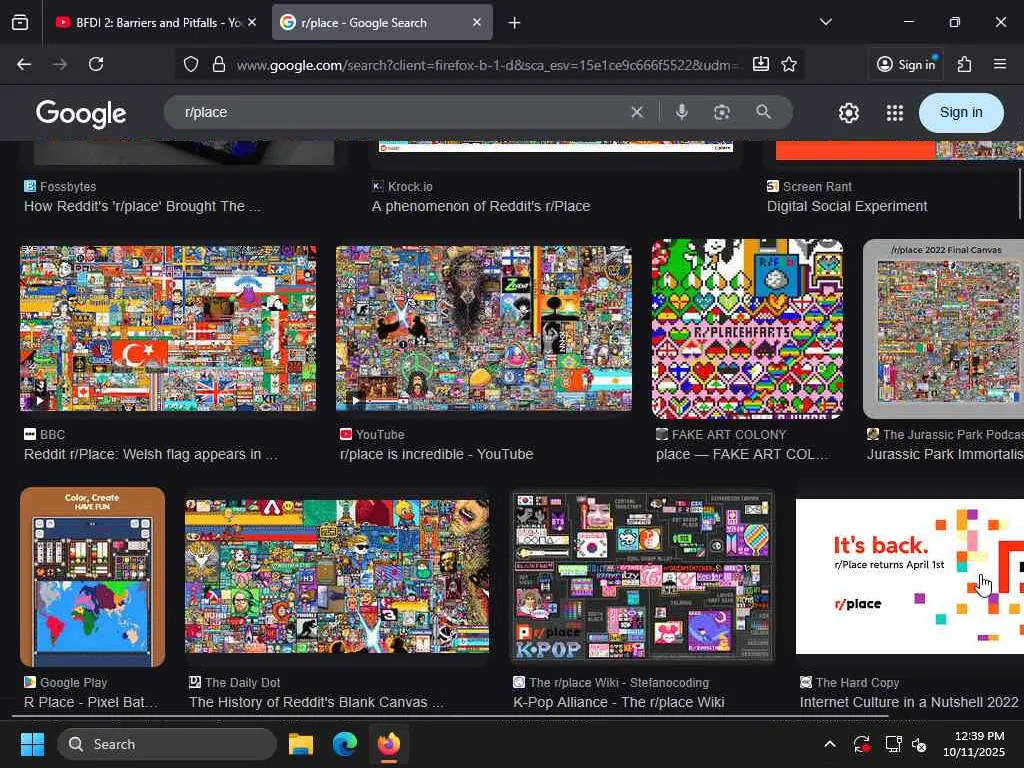Open Screen Rant Digital Social Experiment link

847,206
